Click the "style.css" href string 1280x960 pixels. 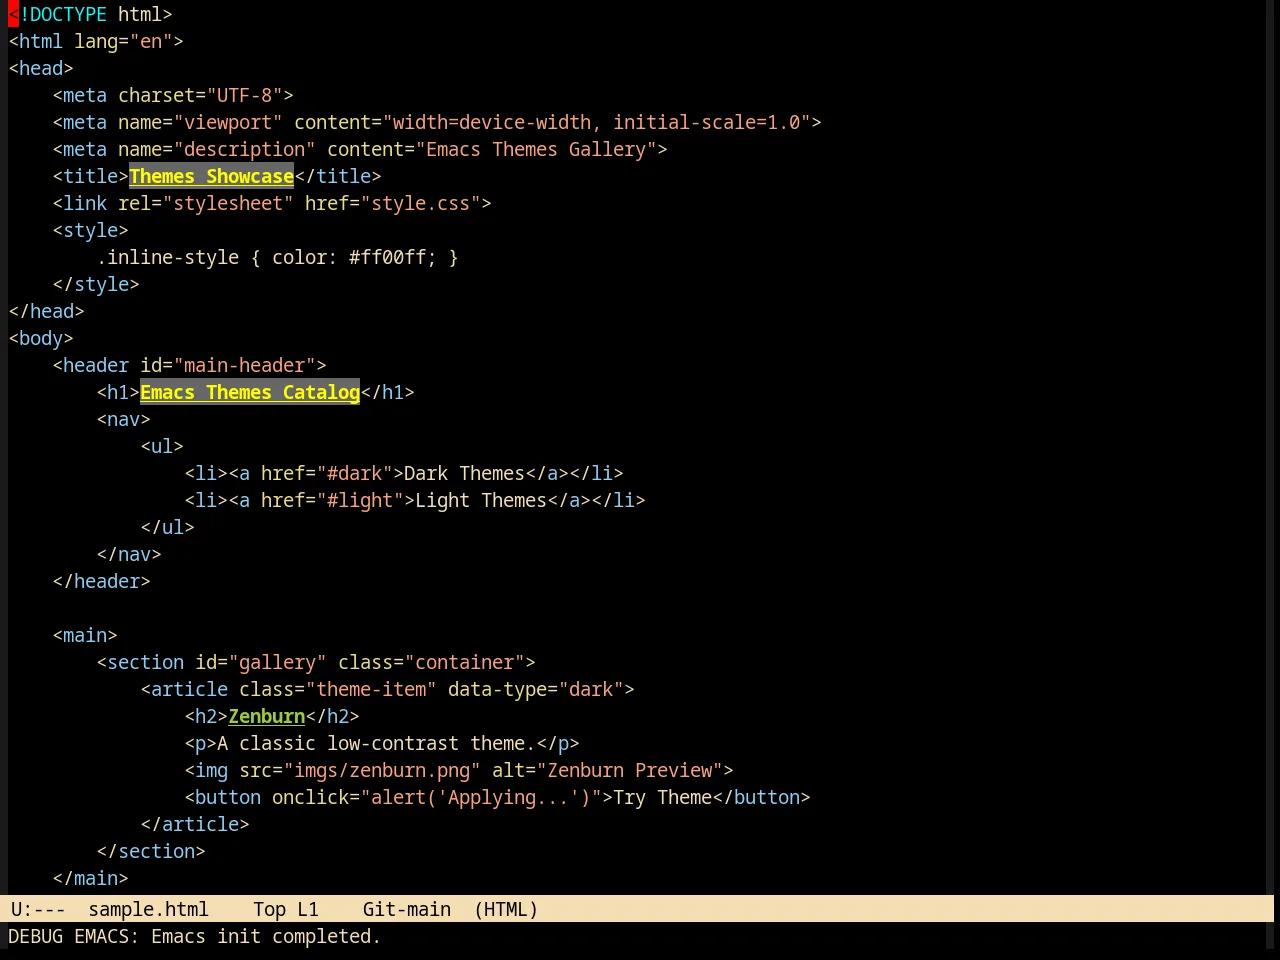click(420, 203)
